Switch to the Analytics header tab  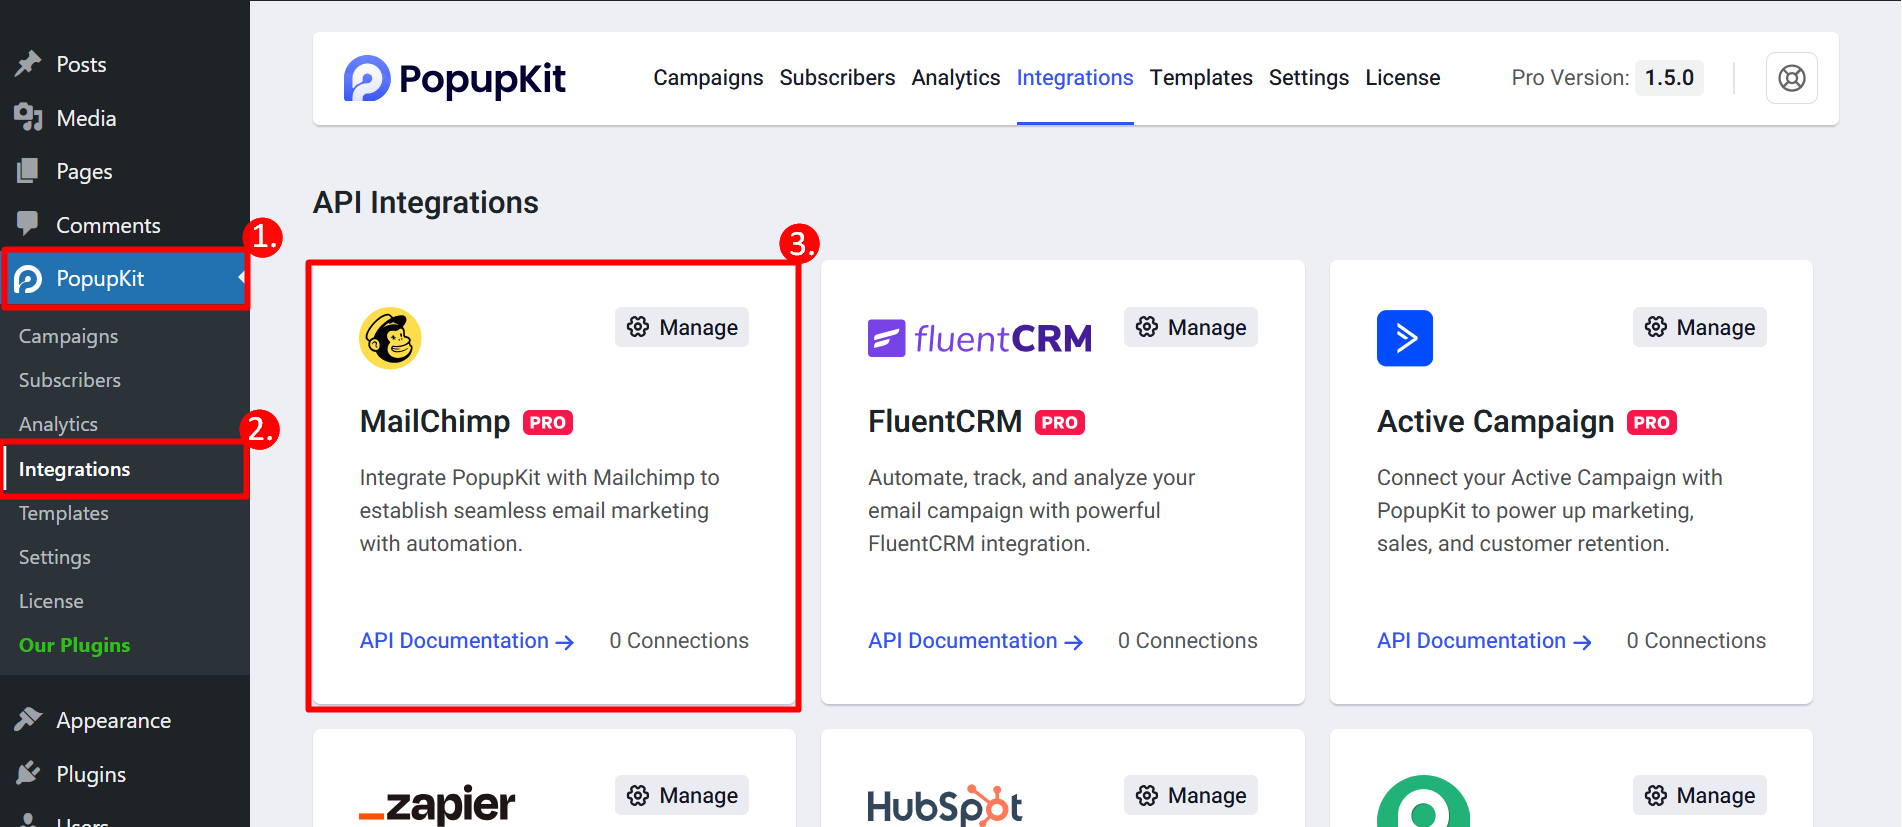[x=955, y=78]
